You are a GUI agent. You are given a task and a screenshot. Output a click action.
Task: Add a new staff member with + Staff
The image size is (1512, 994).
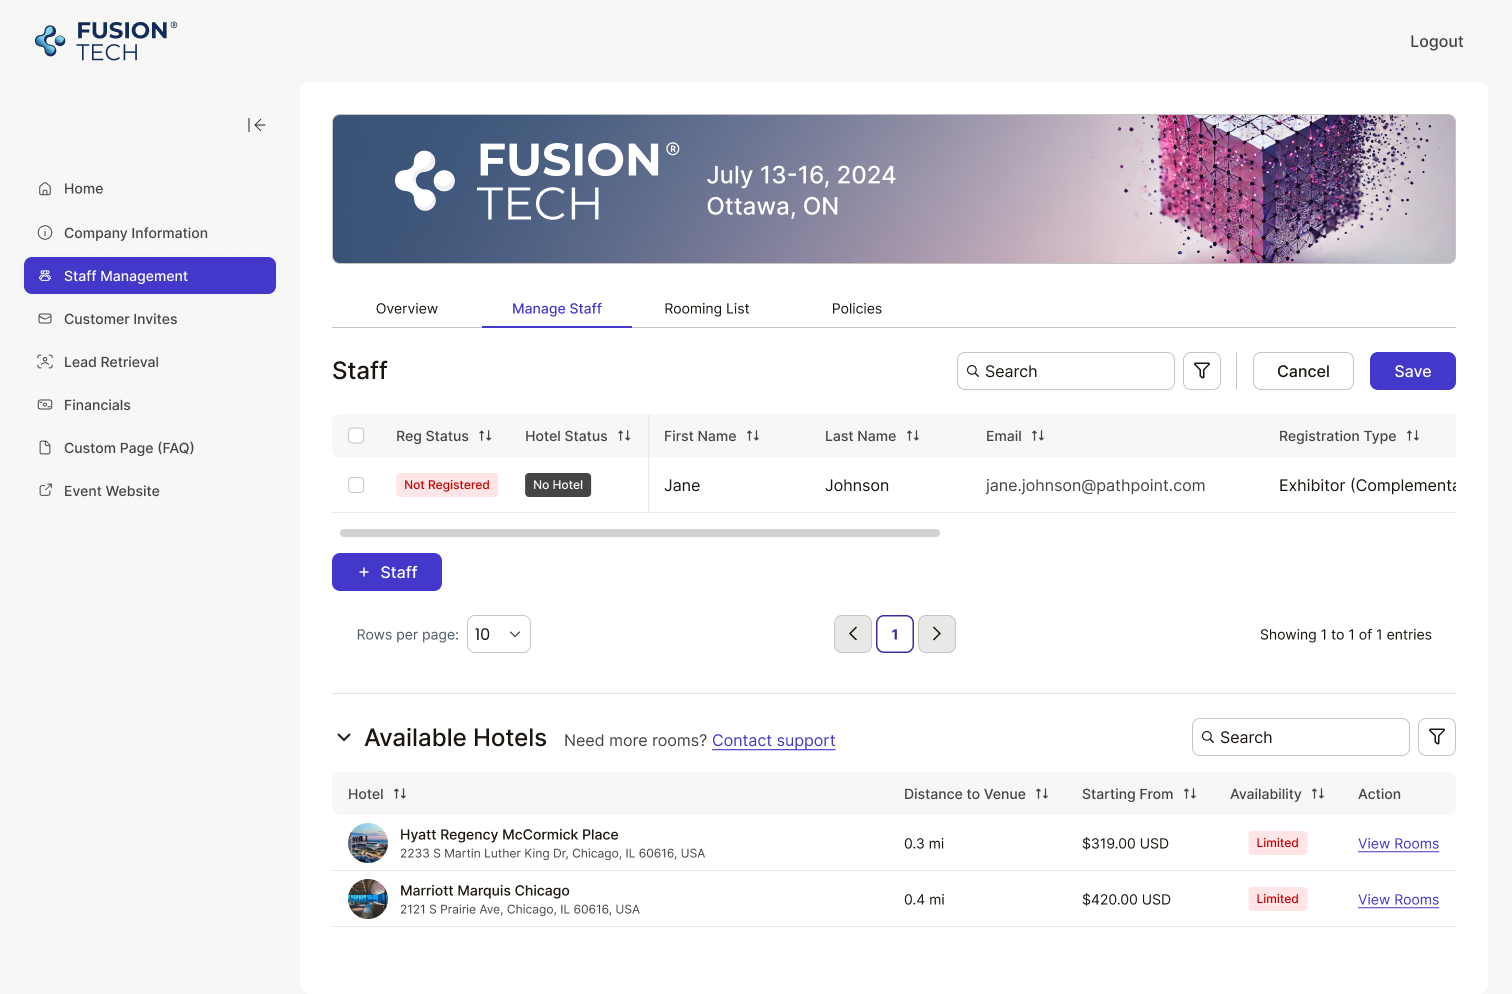[387, 572]
